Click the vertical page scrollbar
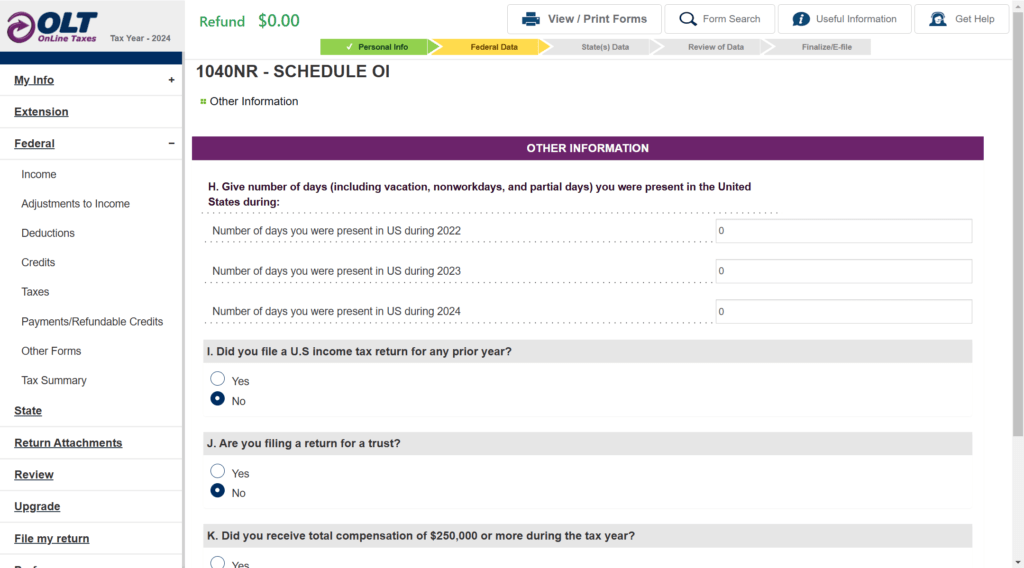The height and width of the screenshot is (568, 1024). pyautogui.click(x=1017, y=222)
